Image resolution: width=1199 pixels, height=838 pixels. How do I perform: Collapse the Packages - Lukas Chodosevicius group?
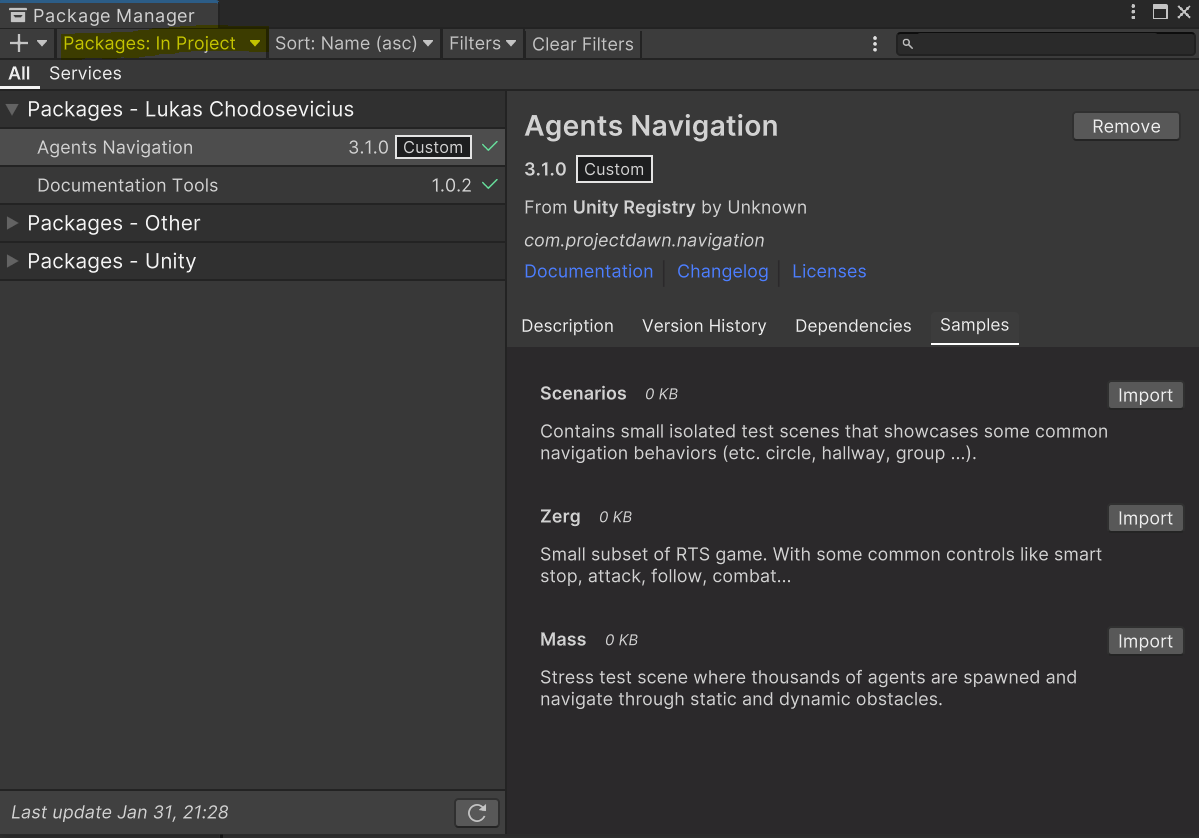tap(12, 109)
